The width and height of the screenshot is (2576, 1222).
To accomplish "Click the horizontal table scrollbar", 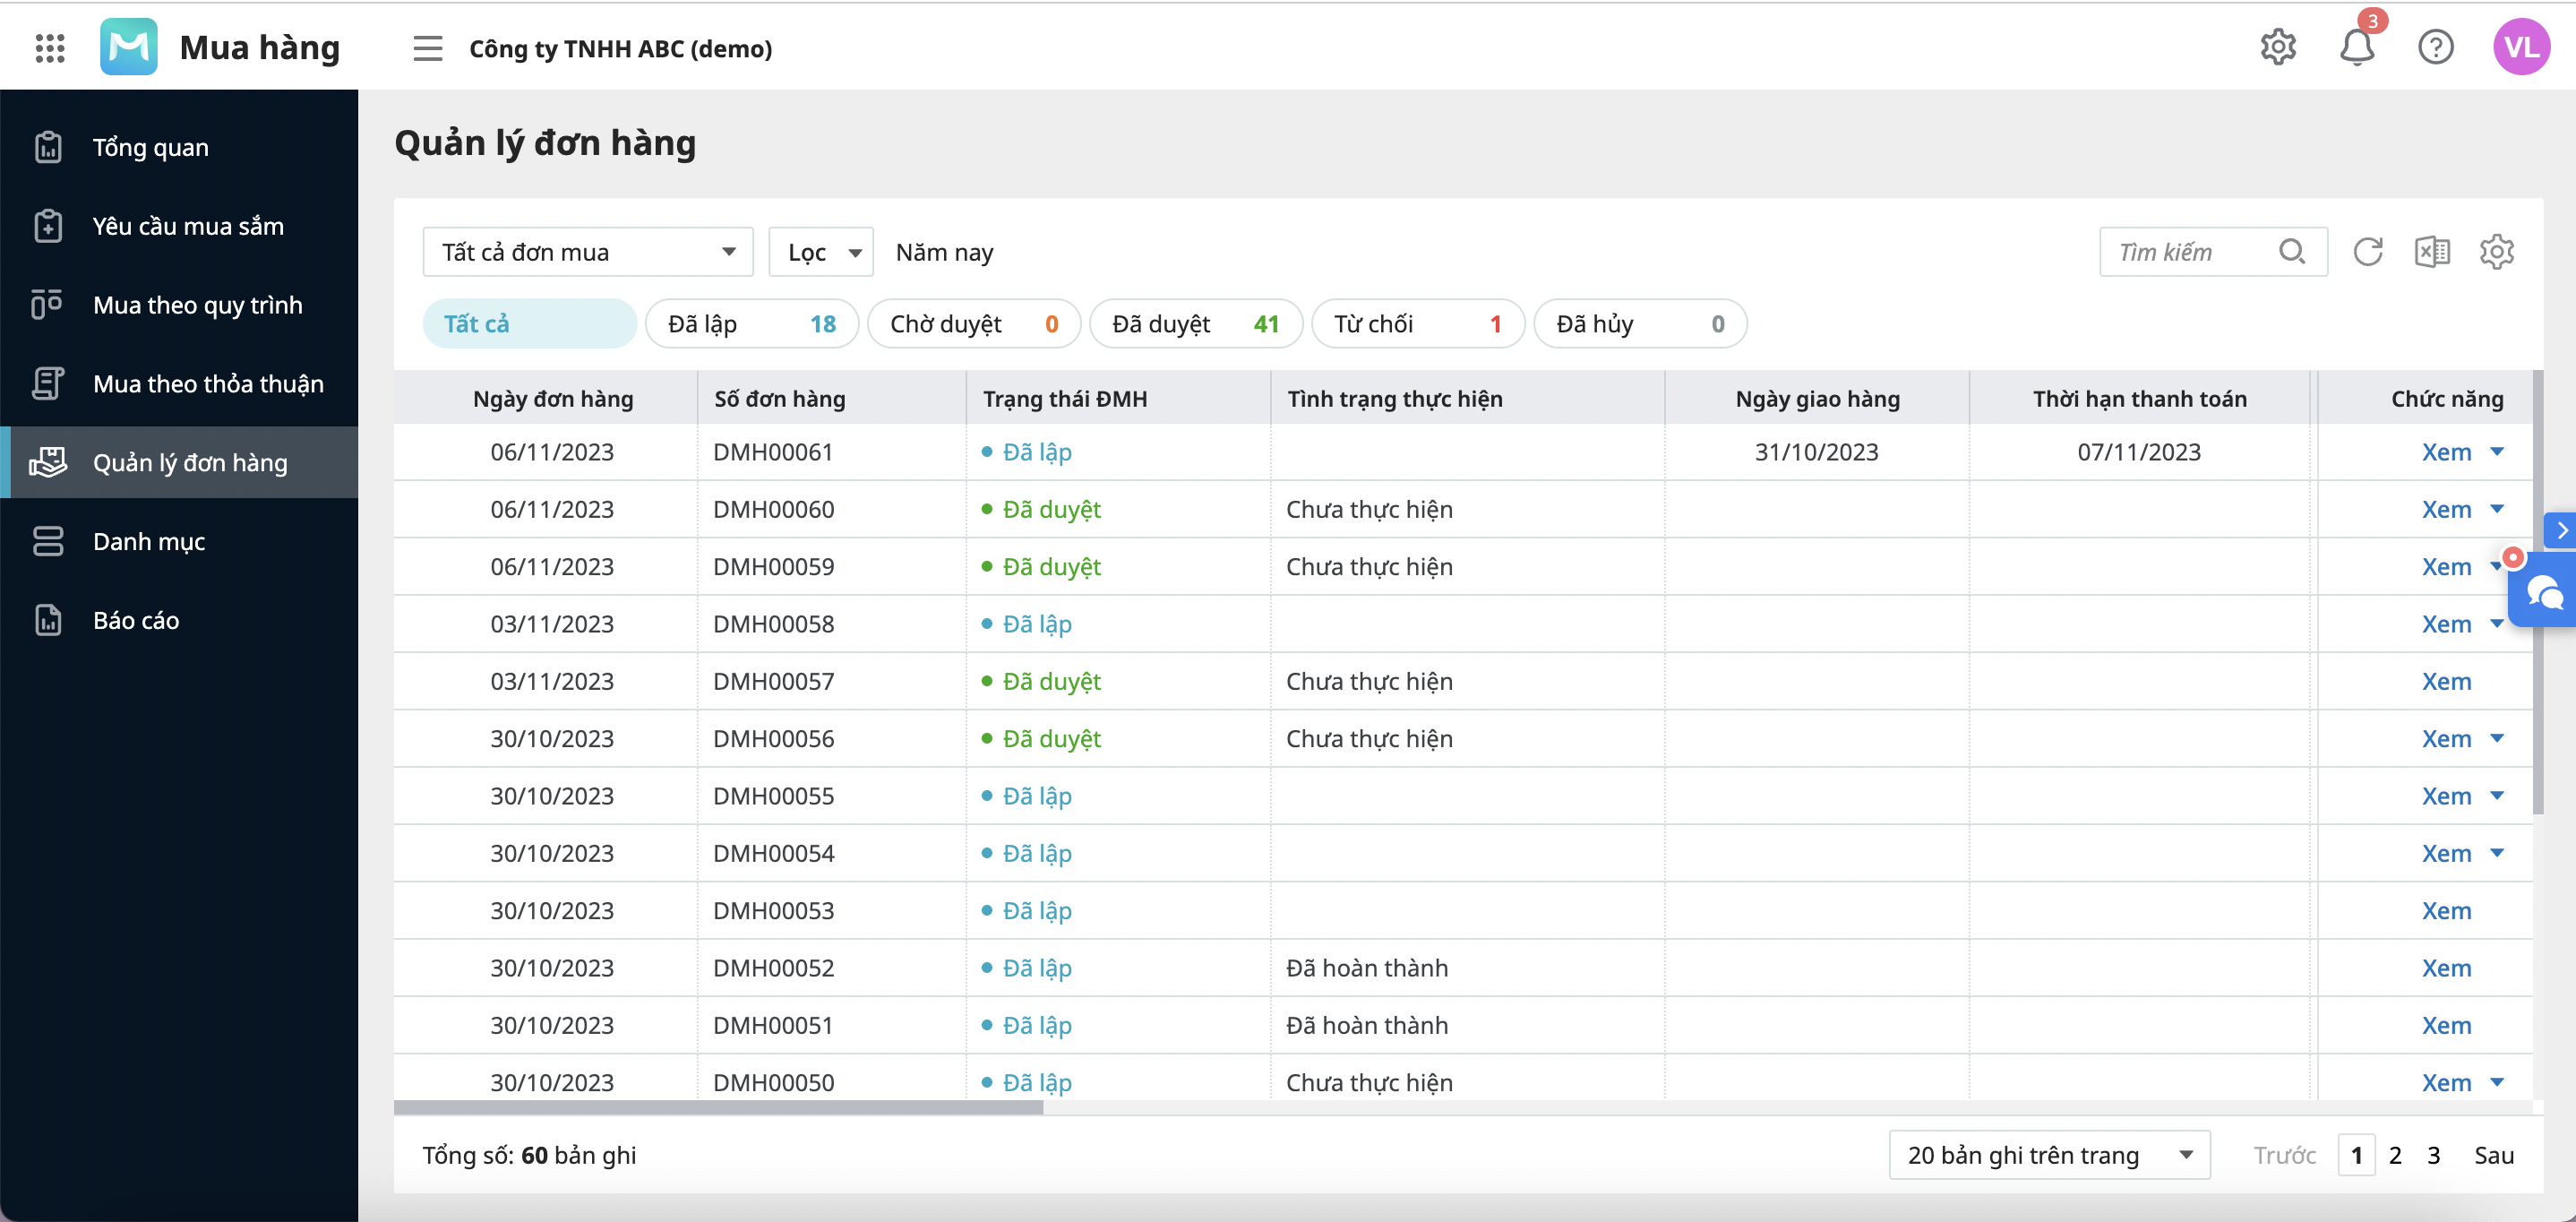I will pyautogui.click(x=718, y=1107).
